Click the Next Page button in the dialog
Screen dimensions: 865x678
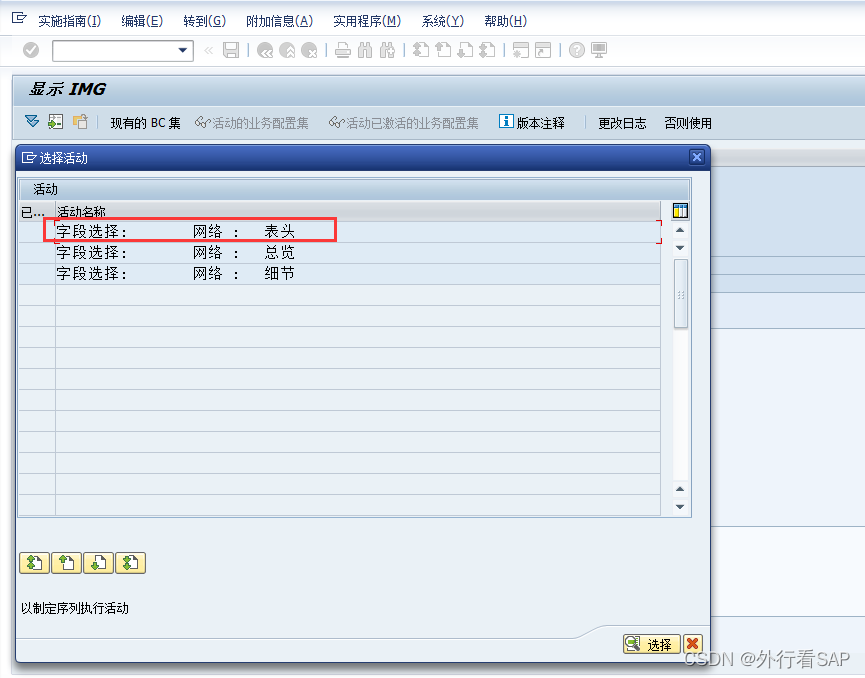point(98,563)
